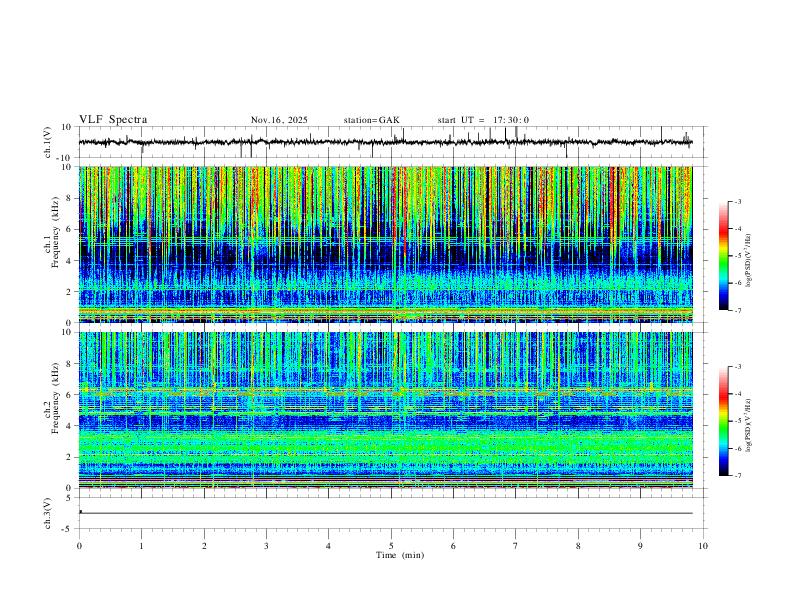792x612 pixels.
Task: Click the 'station=GAK' label
Action: (x=371, y=120)
